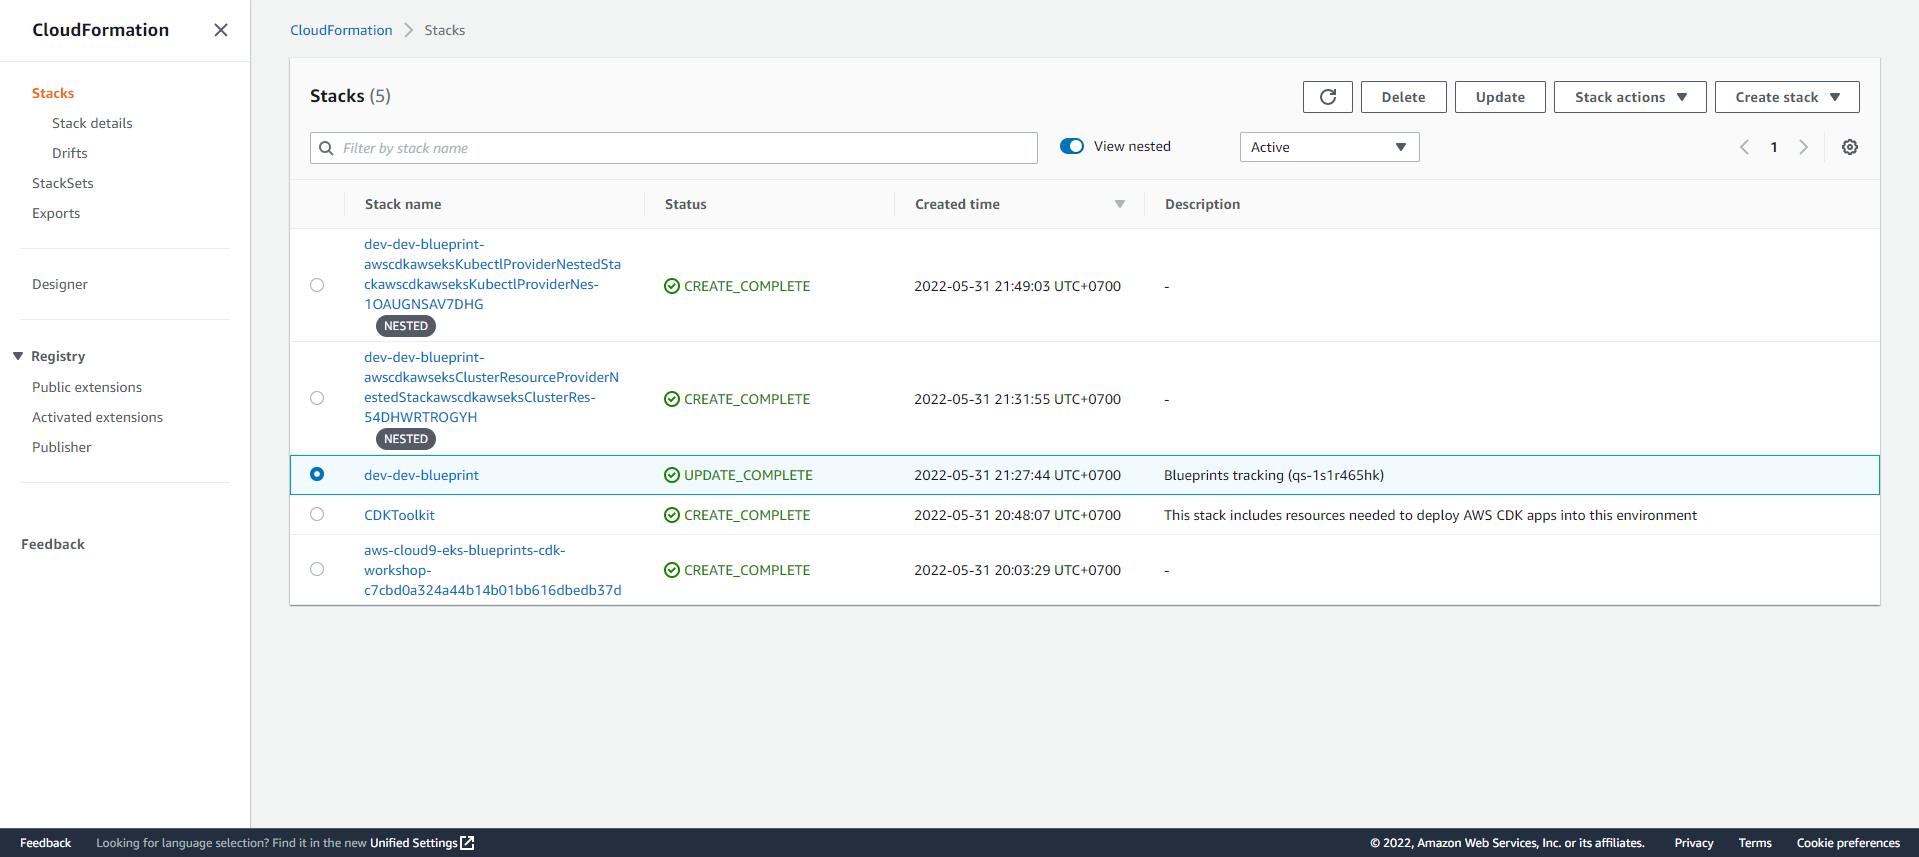This screenshot has width=1919, height=857.
Task: Open Exports in the sidebar
Action: click(x=56, y=213)
